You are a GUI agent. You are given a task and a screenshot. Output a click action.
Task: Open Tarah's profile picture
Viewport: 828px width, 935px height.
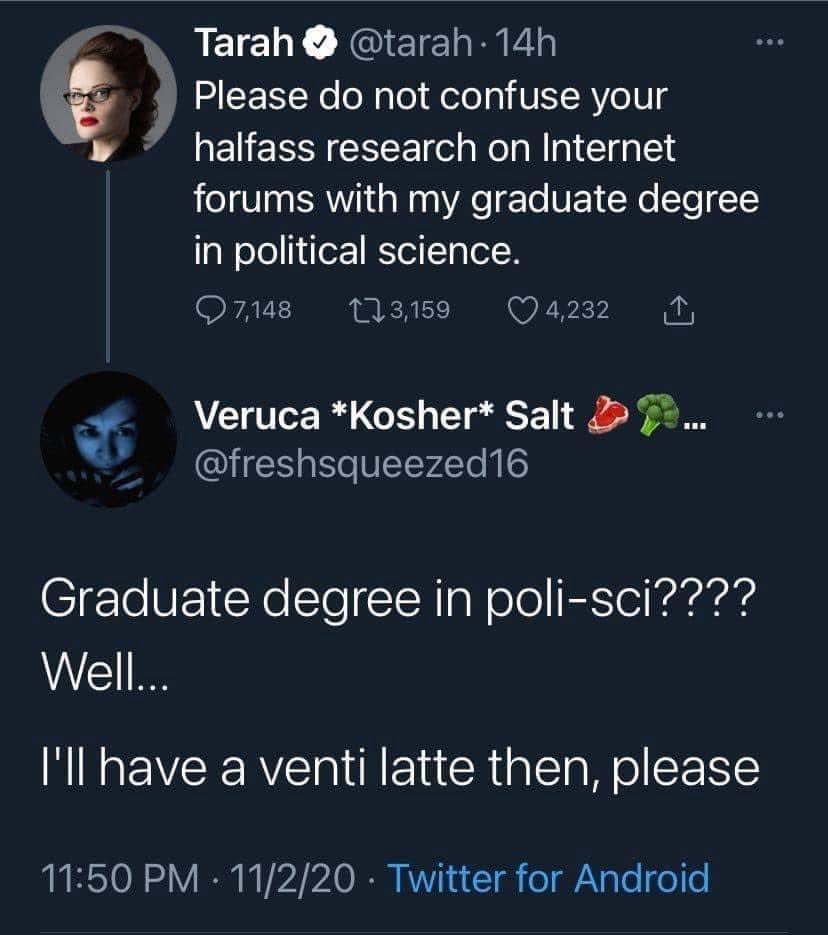click(x=108, y=94)
